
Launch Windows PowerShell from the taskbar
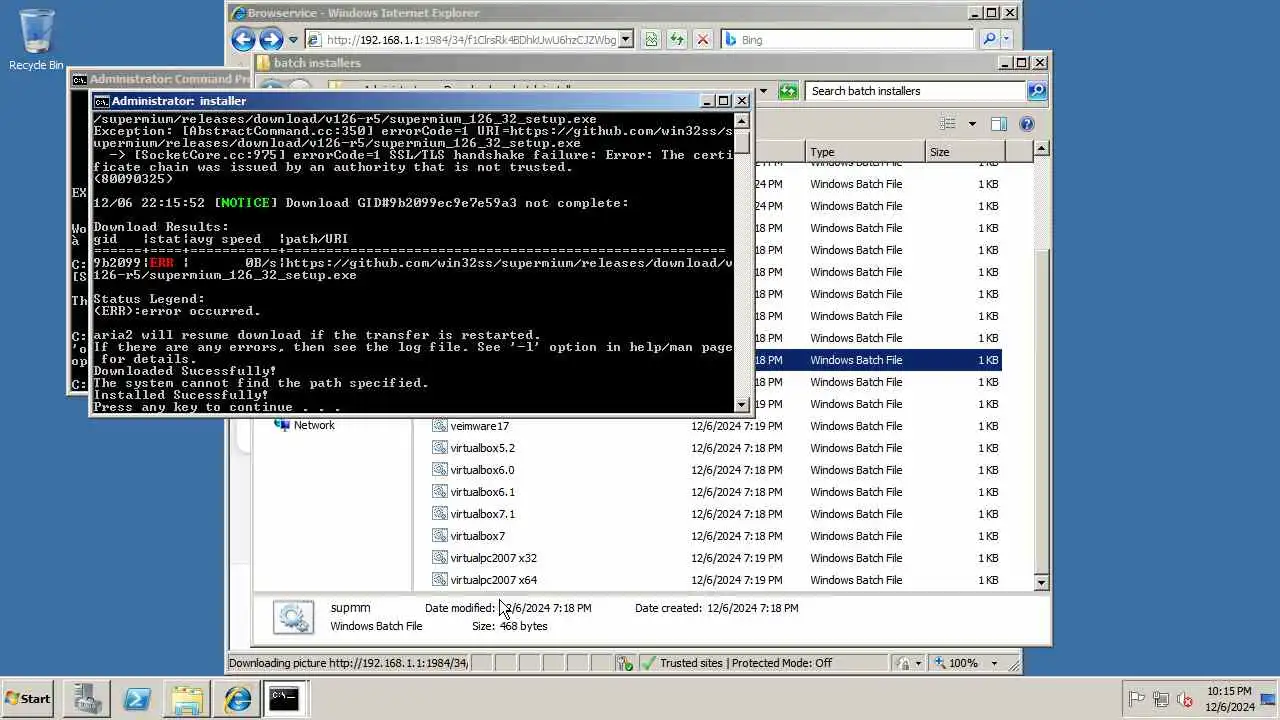(x=137, y=699)
